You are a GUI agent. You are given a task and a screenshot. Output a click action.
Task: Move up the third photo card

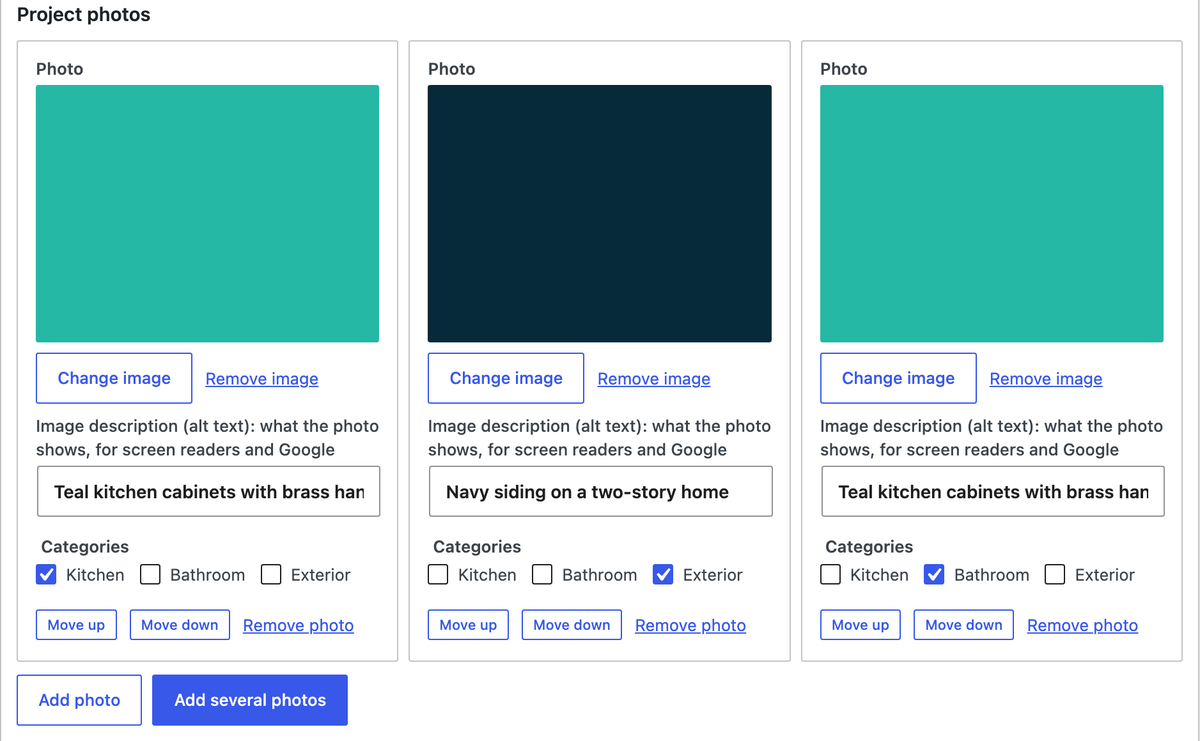(860, 625)
